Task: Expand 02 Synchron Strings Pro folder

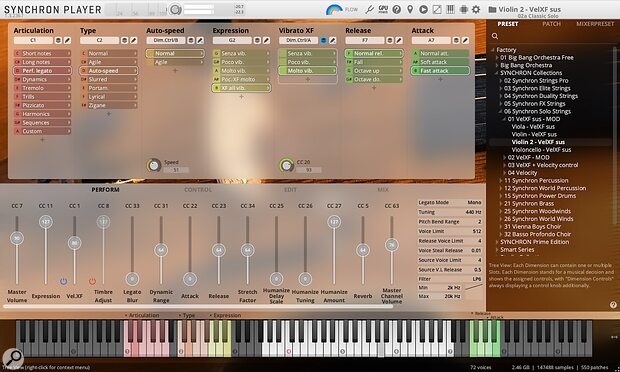Action: (x=501, y=81)
